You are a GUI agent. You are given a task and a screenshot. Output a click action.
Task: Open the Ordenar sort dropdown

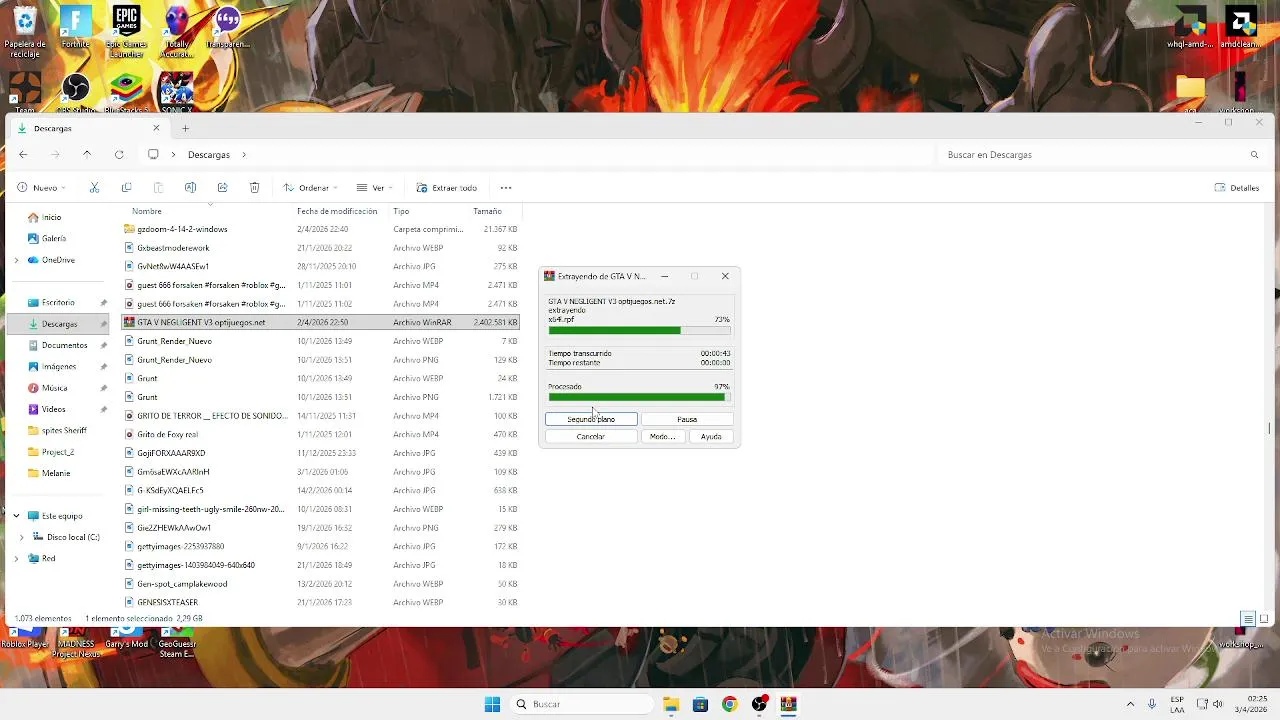310,187
